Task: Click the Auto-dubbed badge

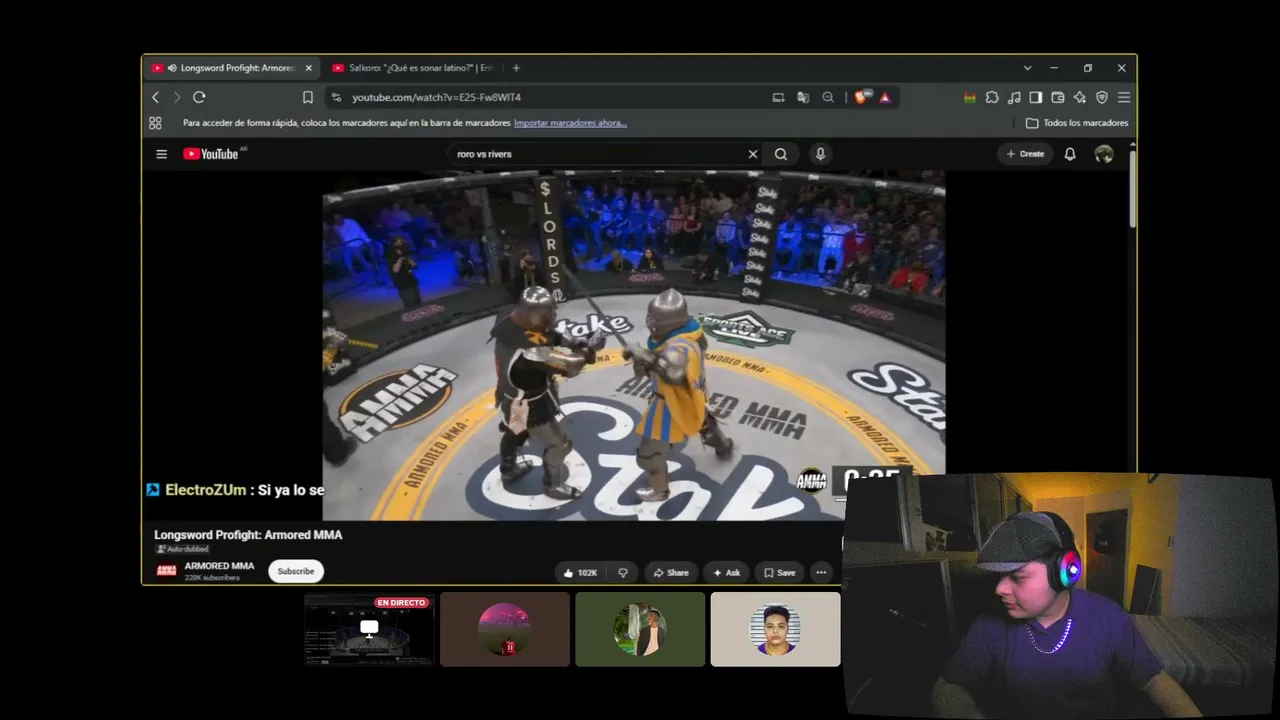Action: pos(182,549)
